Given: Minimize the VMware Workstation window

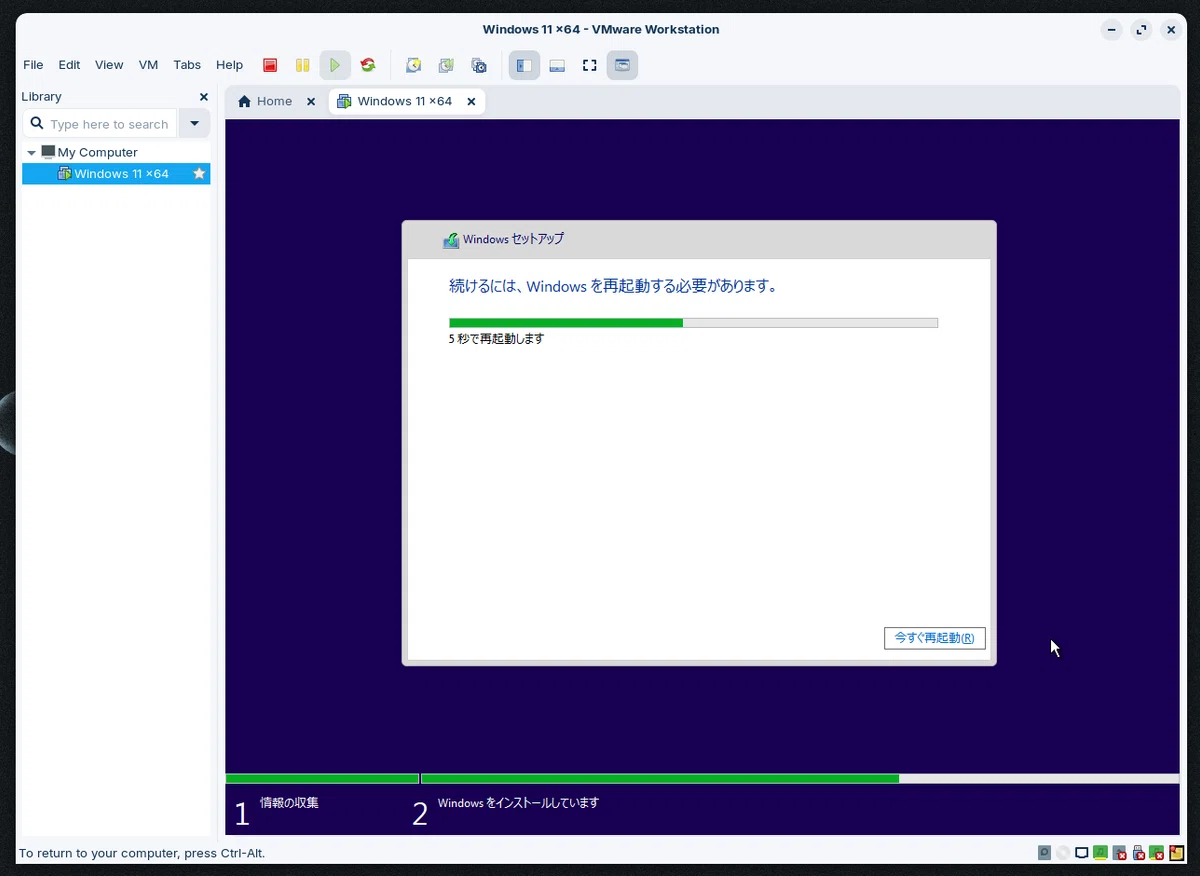Looking at the screenshot, I should pos(1111,30).
